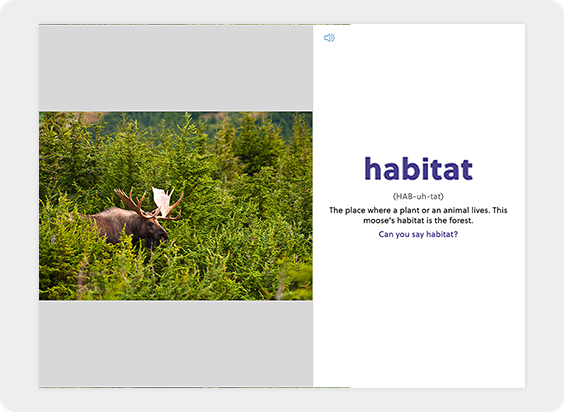Click the gray area below the photo

coord(176,344)
